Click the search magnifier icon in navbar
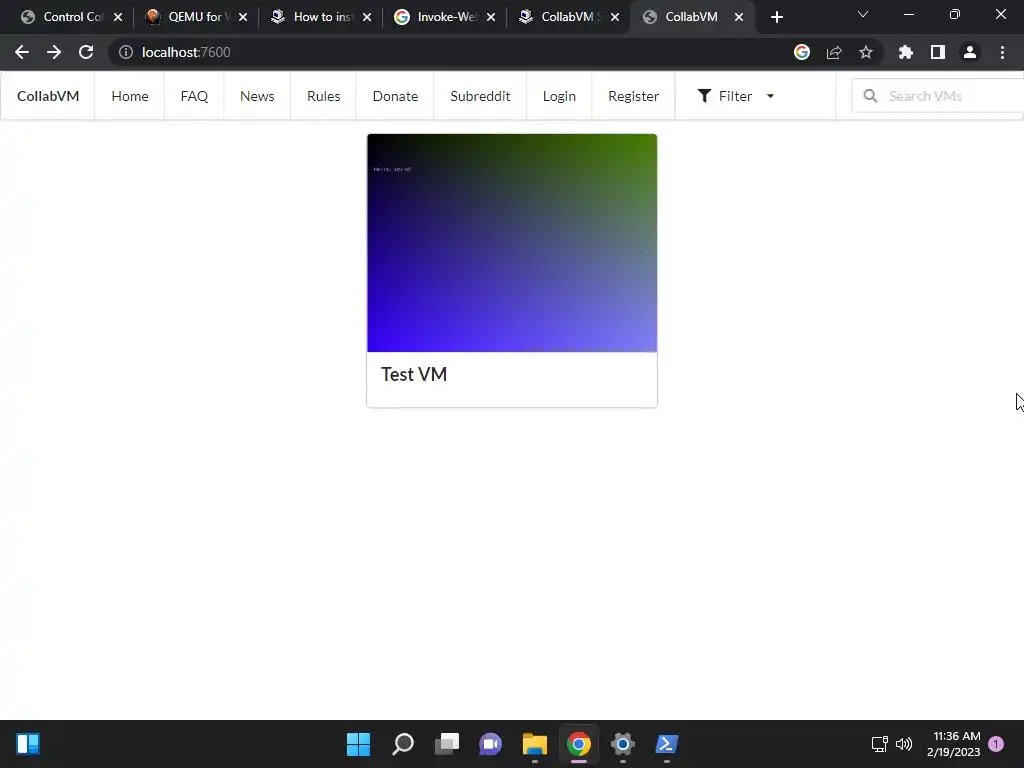Viewport: 1024px width, 768px height. point(870,96)
